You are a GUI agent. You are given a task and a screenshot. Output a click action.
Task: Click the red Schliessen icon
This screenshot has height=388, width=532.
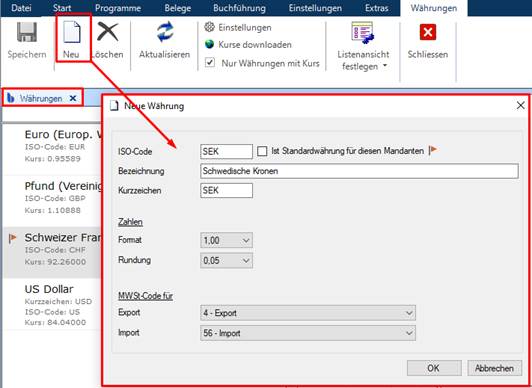(x=428, y=32)
